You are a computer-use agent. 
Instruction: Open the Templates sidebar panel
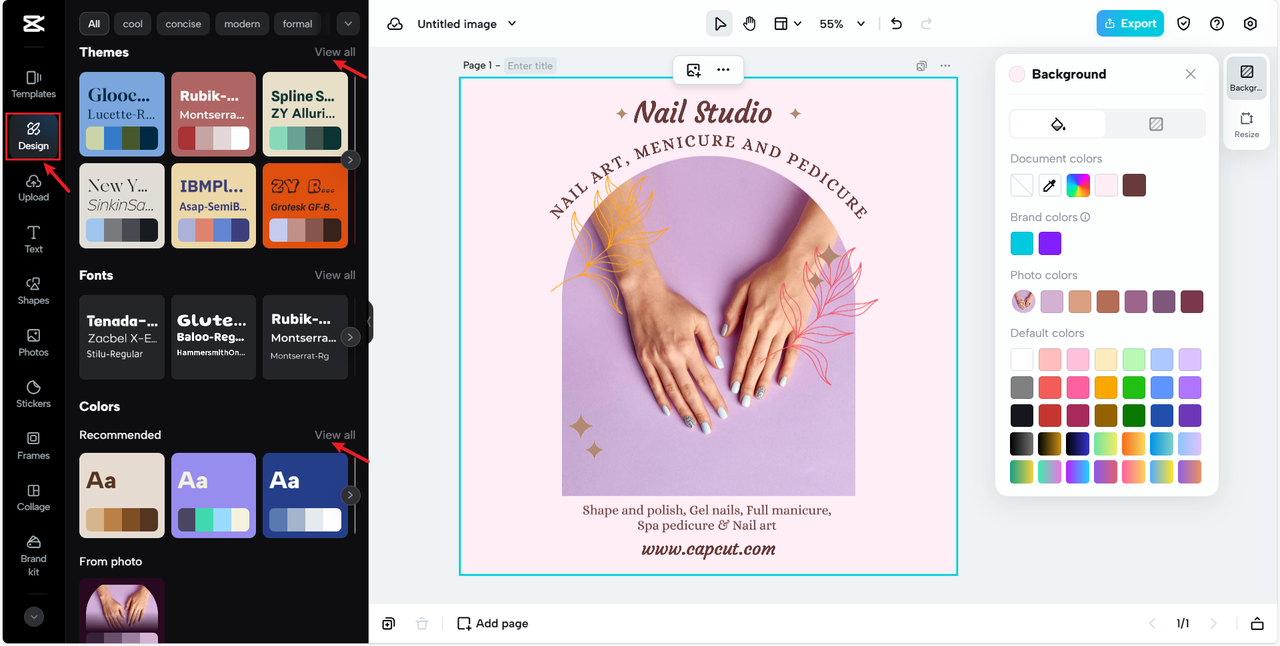(33, 84)
